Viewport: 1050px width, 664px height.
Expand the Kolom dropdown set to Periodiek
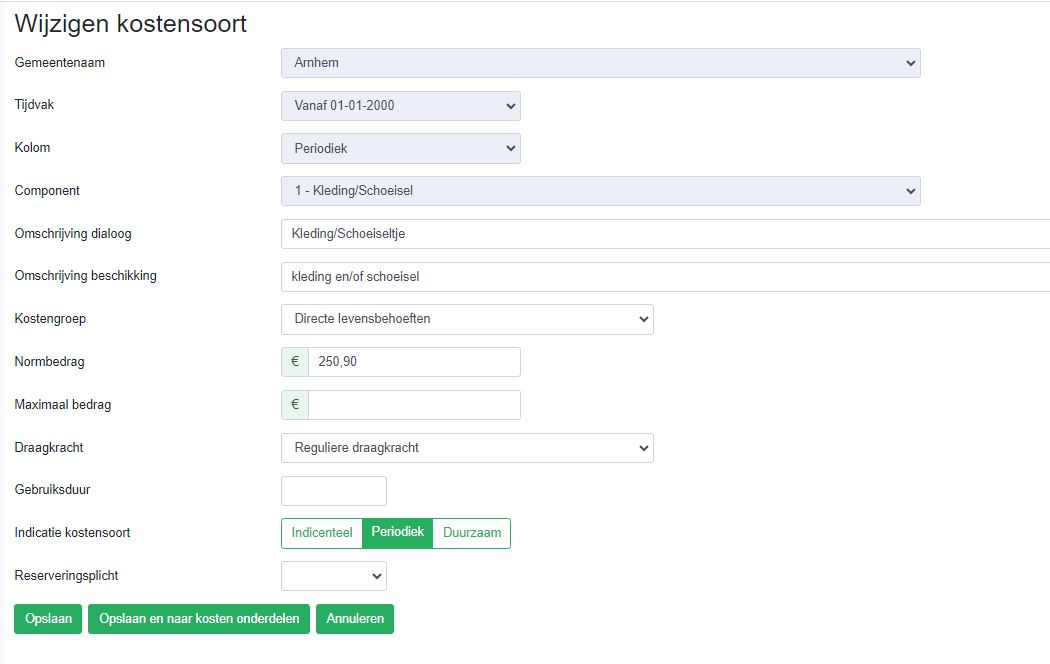click(400, 149)
